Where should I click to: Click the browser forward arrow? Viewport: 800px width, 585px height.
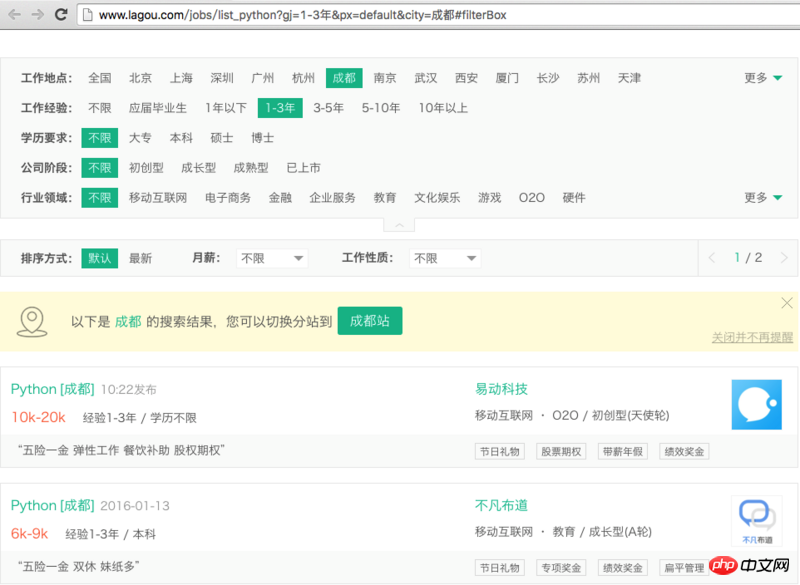38,15
